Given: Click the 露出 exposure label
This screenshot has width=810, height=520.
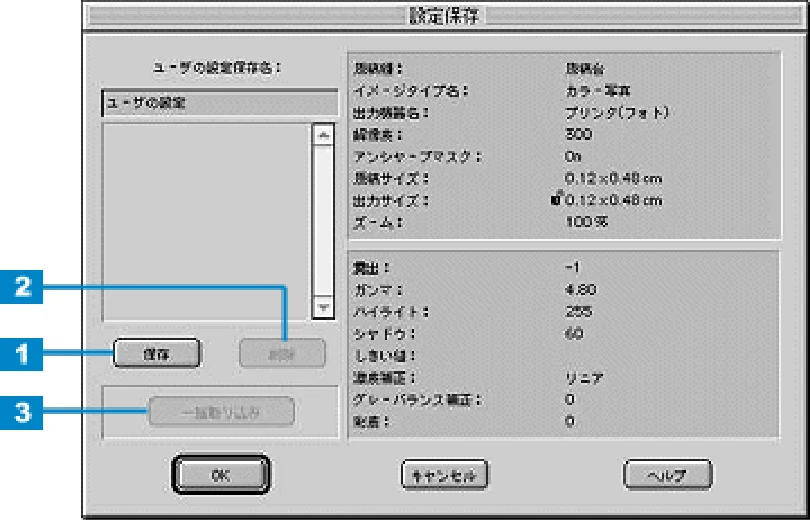Looking at the screenshot, I should (371, 268).
